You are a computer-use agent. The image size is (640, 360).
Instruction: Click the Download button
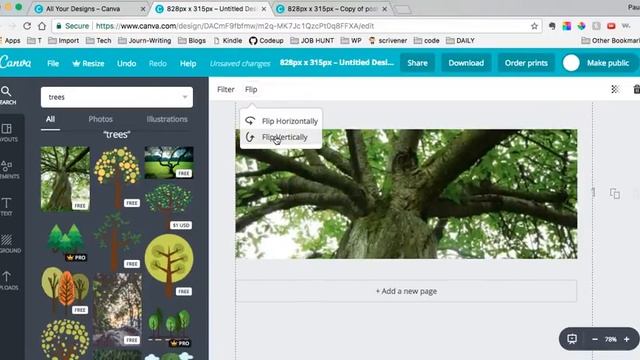tap(466, 63)
